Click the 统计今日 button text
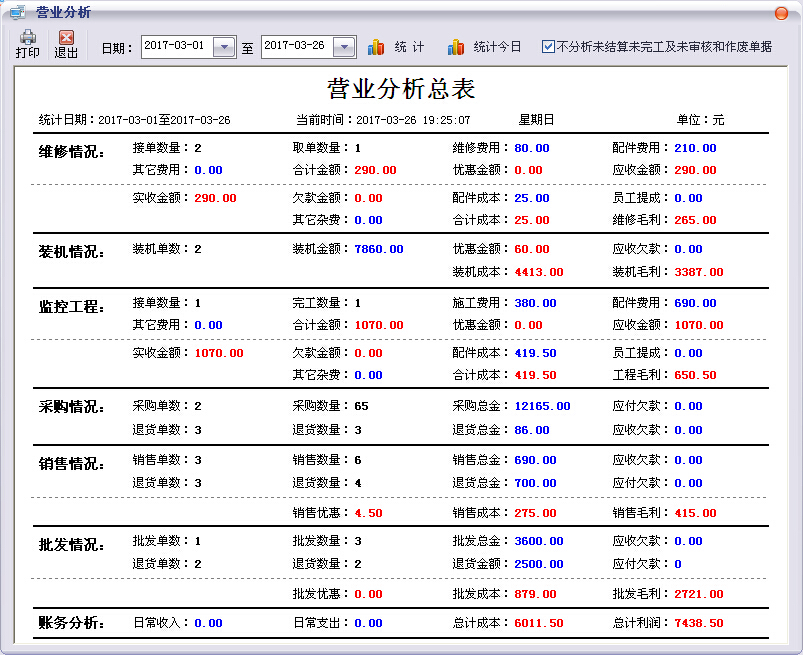 tap(497, 47)
